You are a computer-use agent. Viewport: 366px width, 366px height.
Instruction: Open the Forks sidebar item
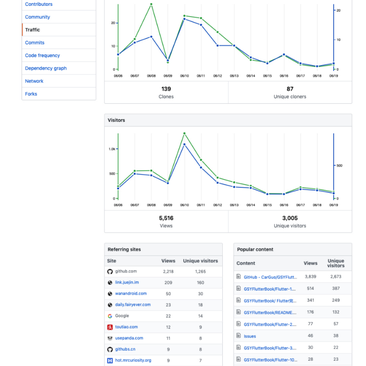tap(31, 94)
